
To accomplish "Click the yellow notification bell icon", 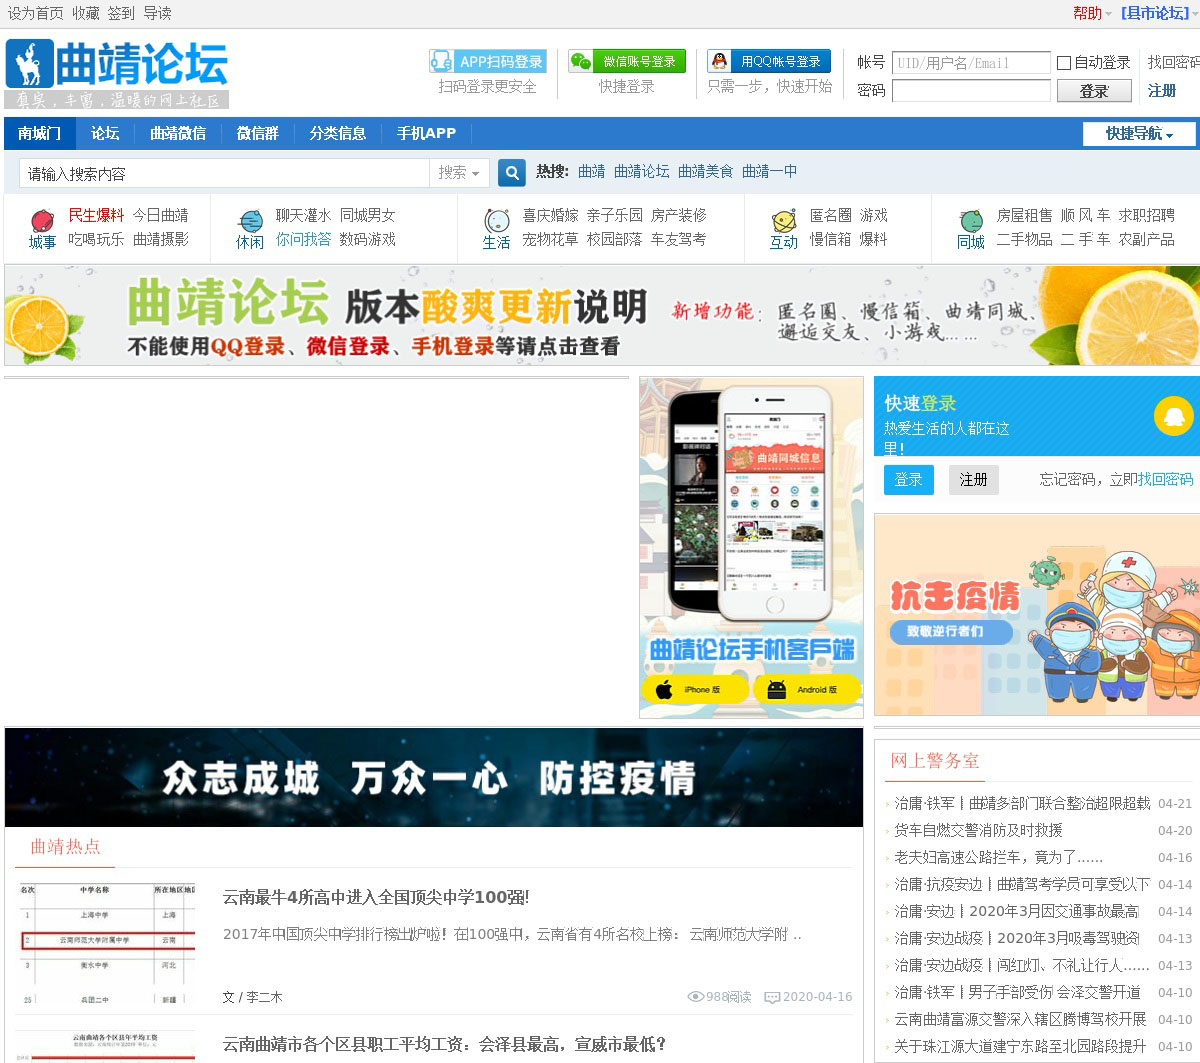I will 1174,416.
